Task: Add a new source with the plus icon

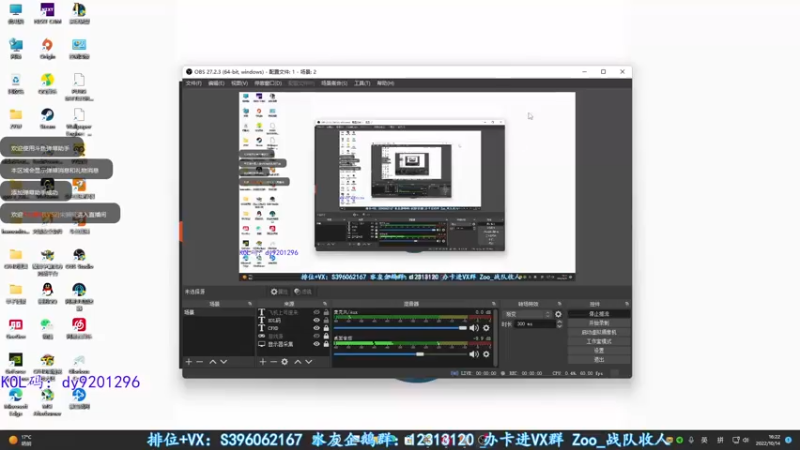Action: [x=262, y=362]
